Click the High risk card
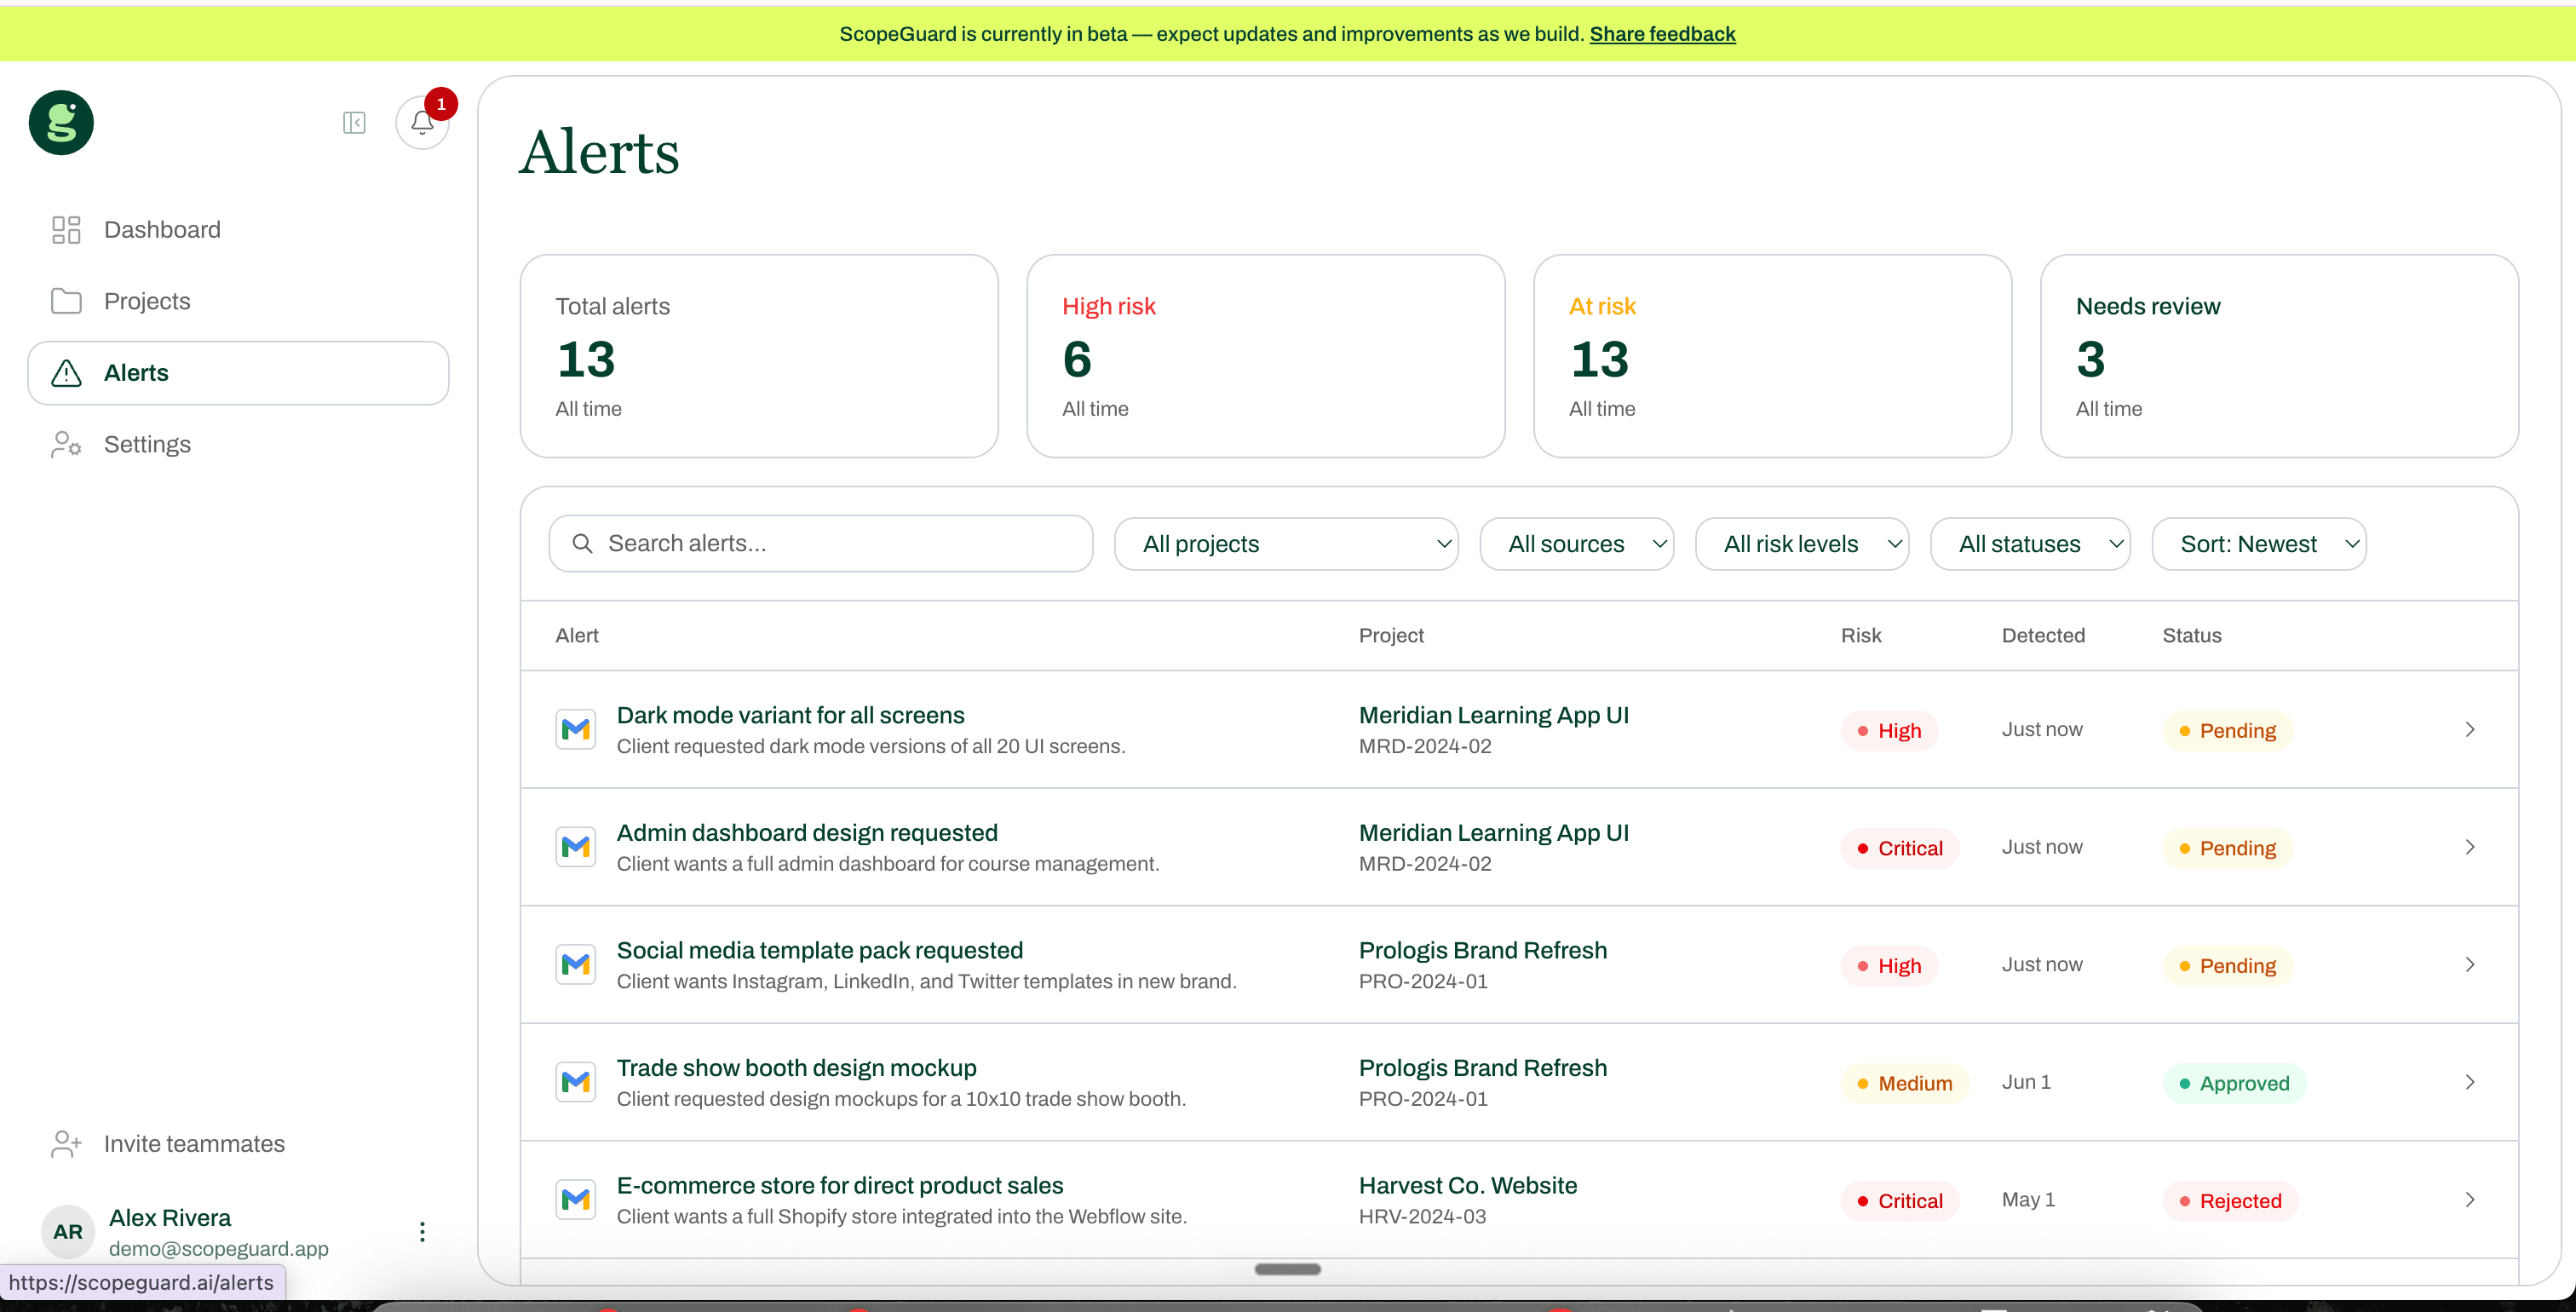The image size is (2576, 1312). [1265, 356]
